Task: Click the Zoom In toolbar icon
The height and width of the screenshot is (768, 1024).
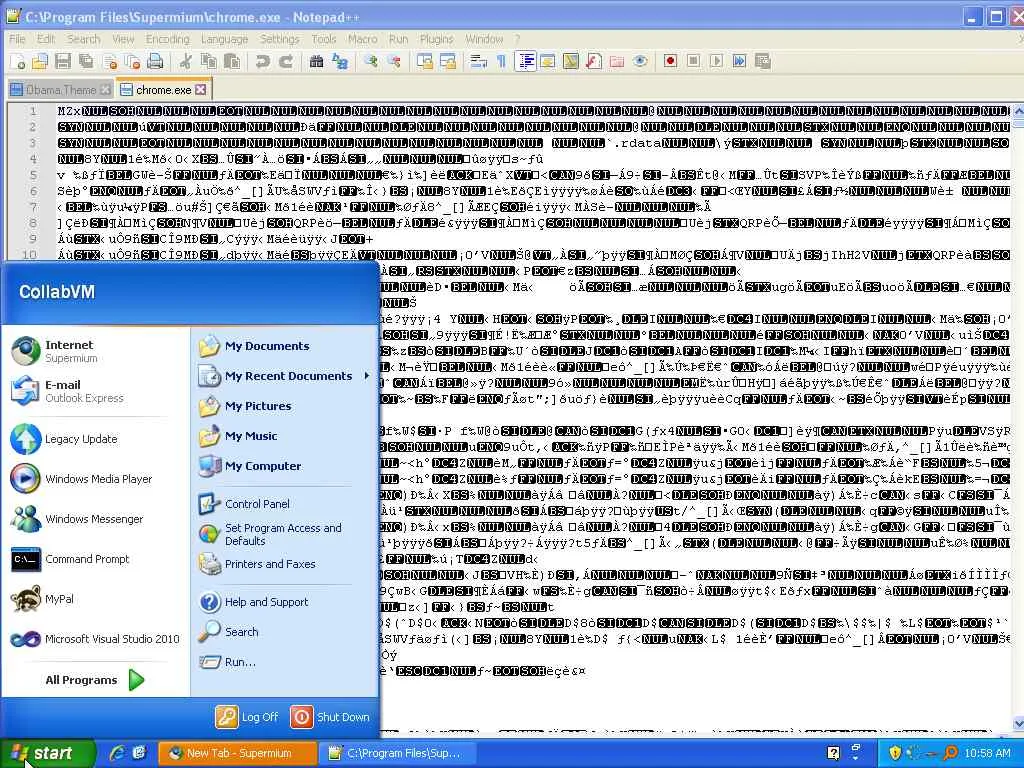Action: [x=371, y=61]
